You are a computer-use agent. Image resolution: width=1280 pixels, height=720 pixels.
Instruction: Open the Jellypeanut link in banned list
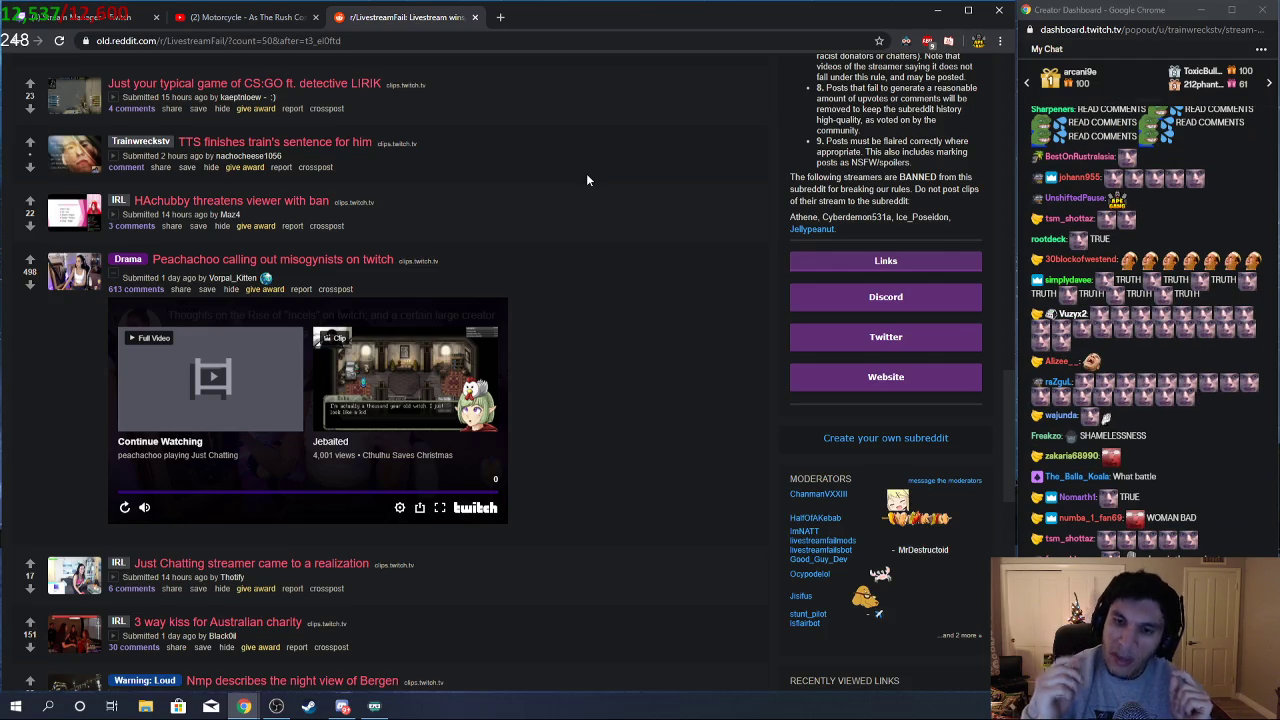[x=812, y=229]
